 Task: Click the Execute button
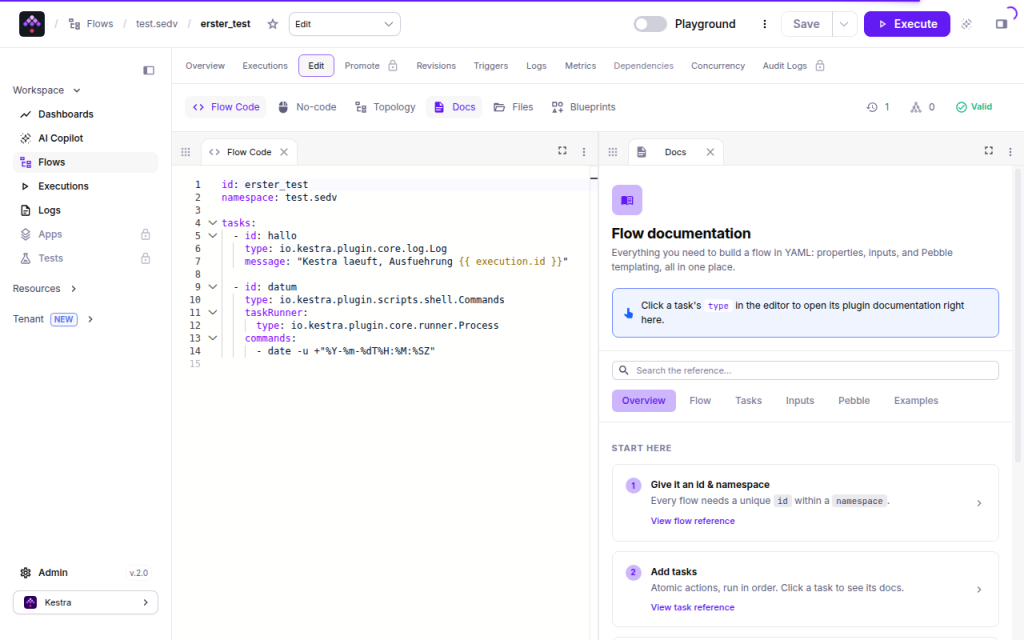tap(907, 24)
